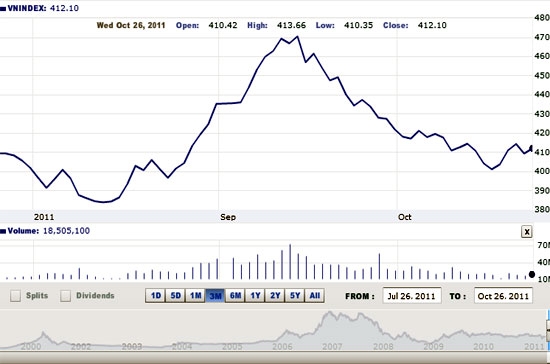Click 2002 in the overview timeline
Image resolution: width=550 pixels, height=364 pixels.
click(81, 346)
